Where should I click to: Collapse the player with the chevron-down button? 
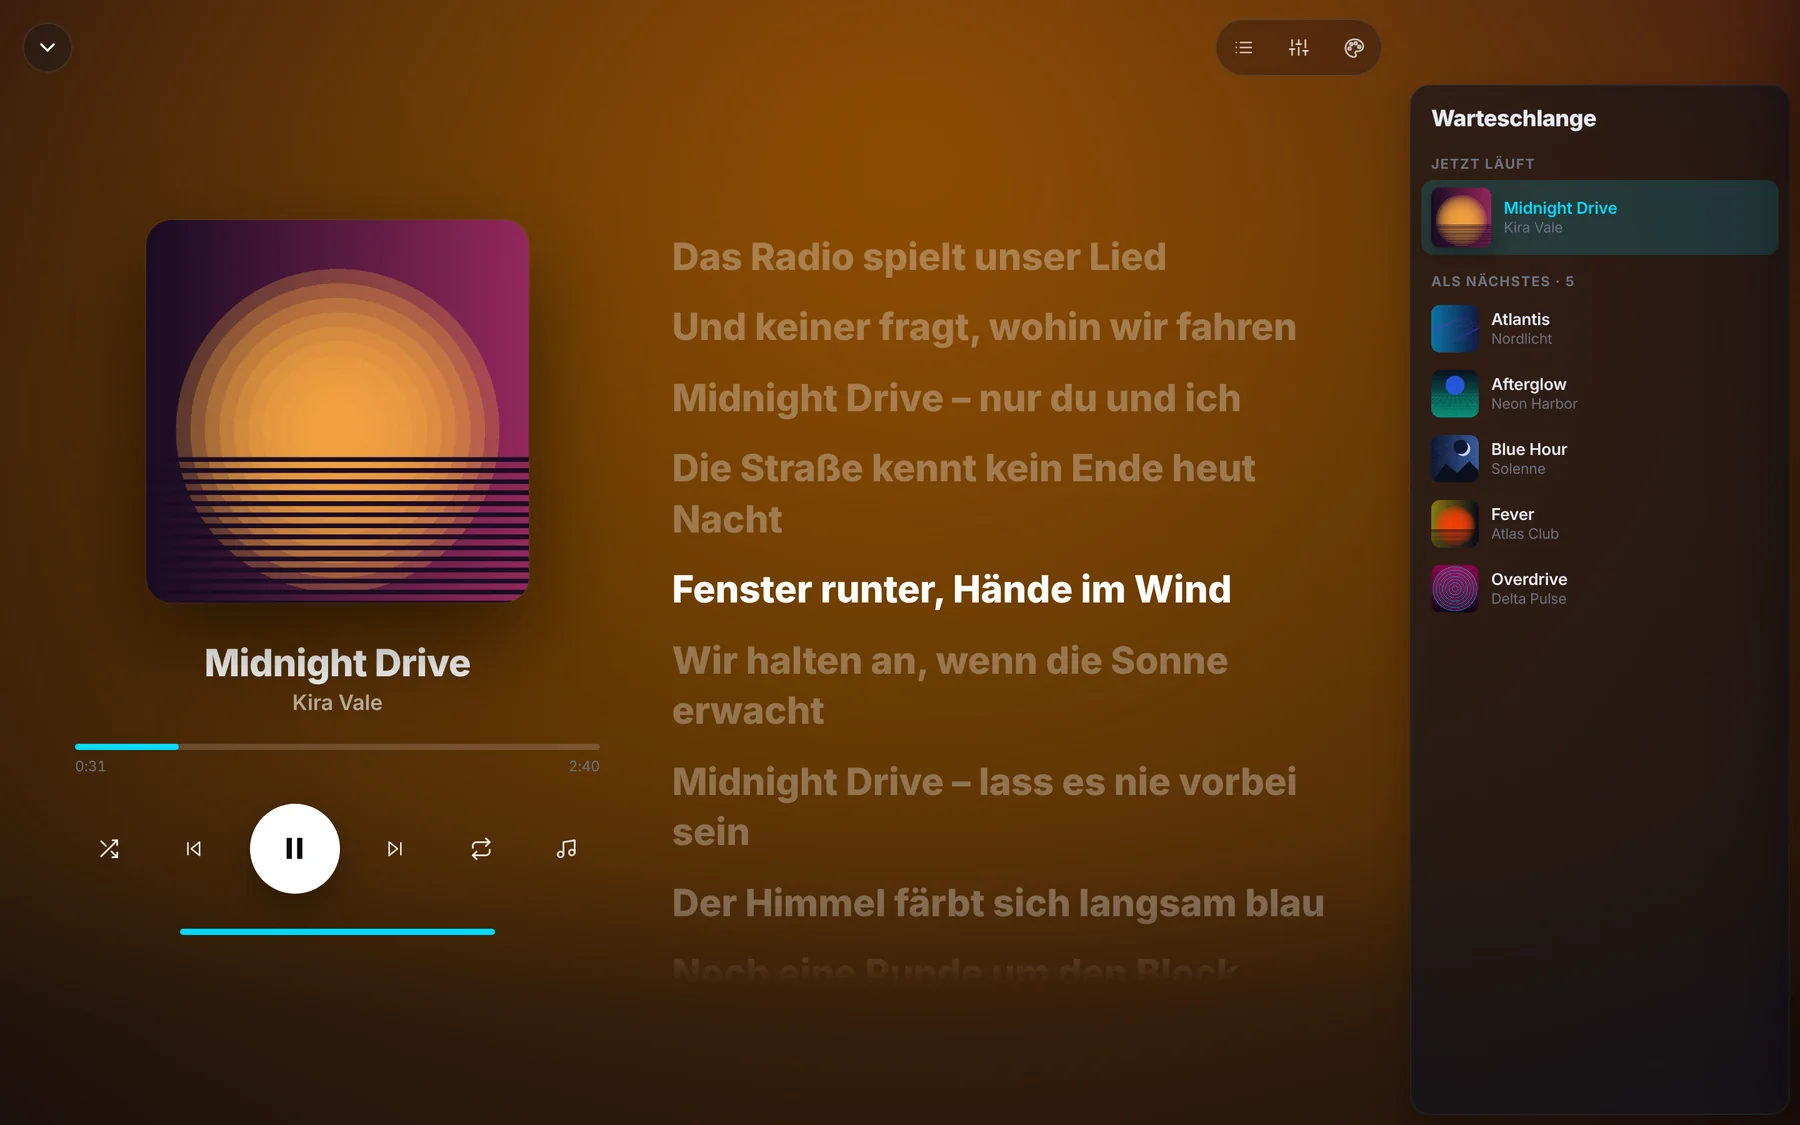click(x=47, y=47)
